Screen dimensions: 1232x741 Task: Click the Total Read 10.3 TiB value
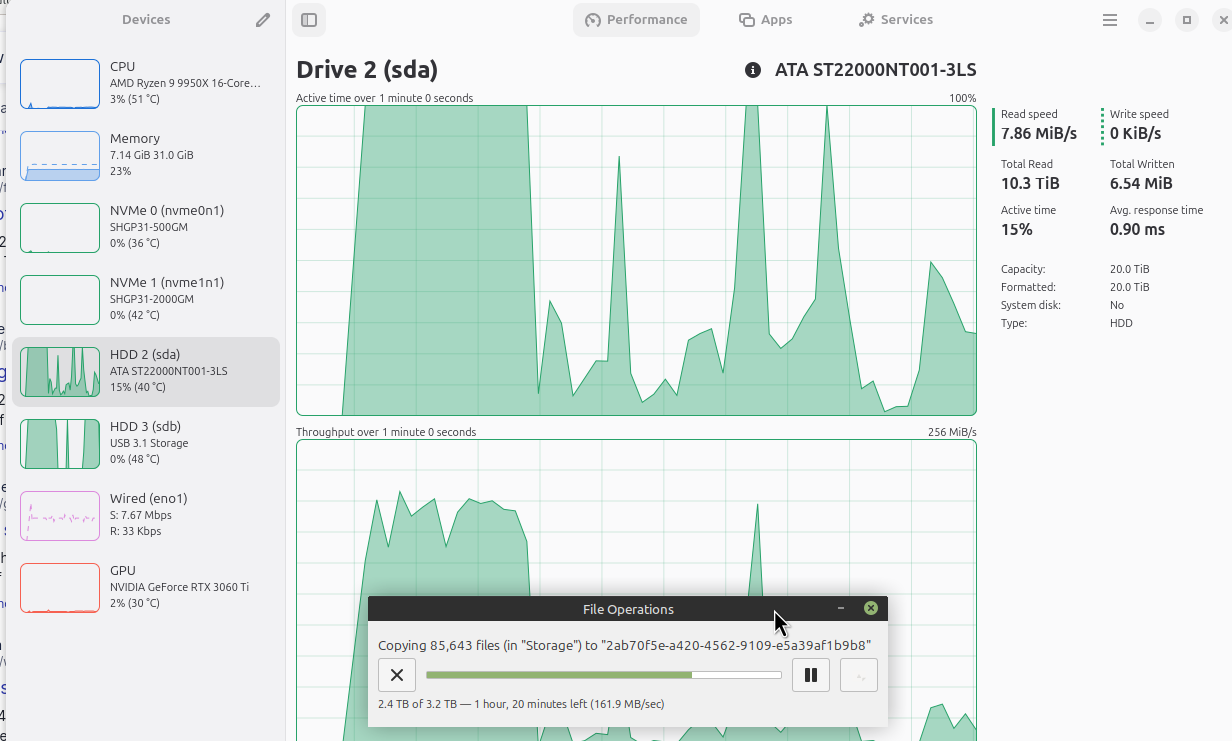tap(1030, 183)
